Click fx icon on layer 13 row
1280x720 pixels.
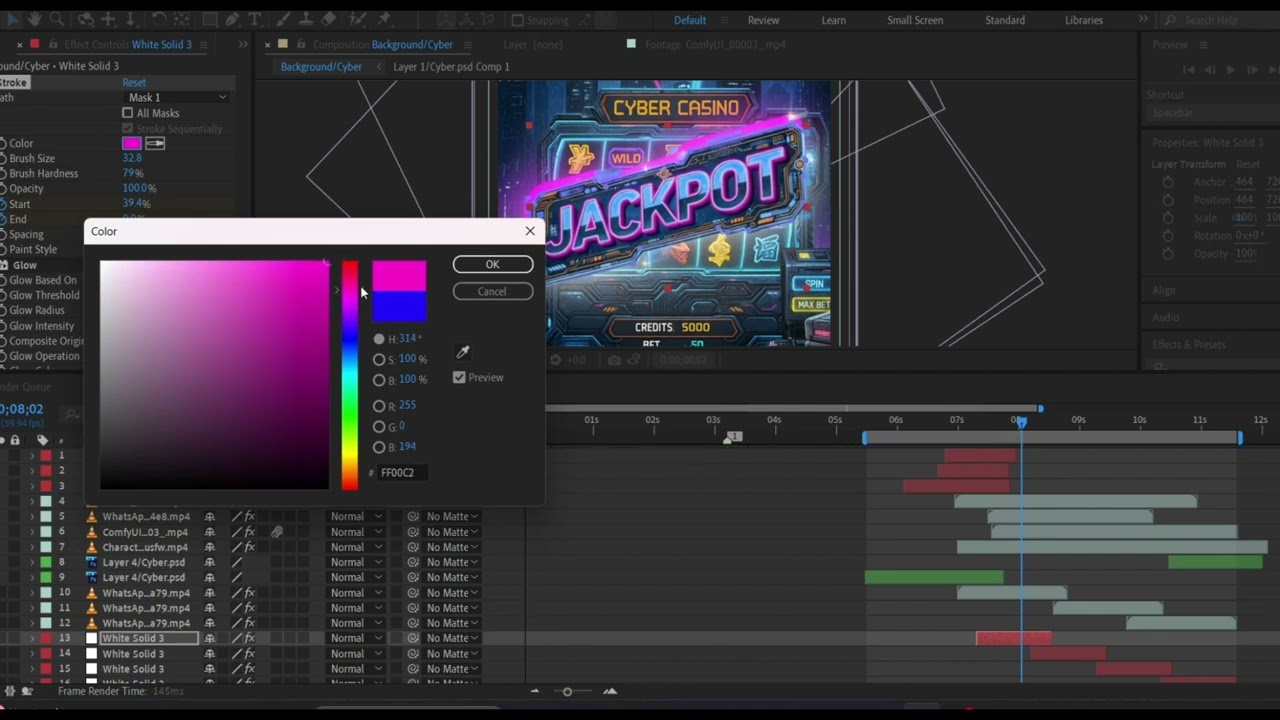(250, 638)
